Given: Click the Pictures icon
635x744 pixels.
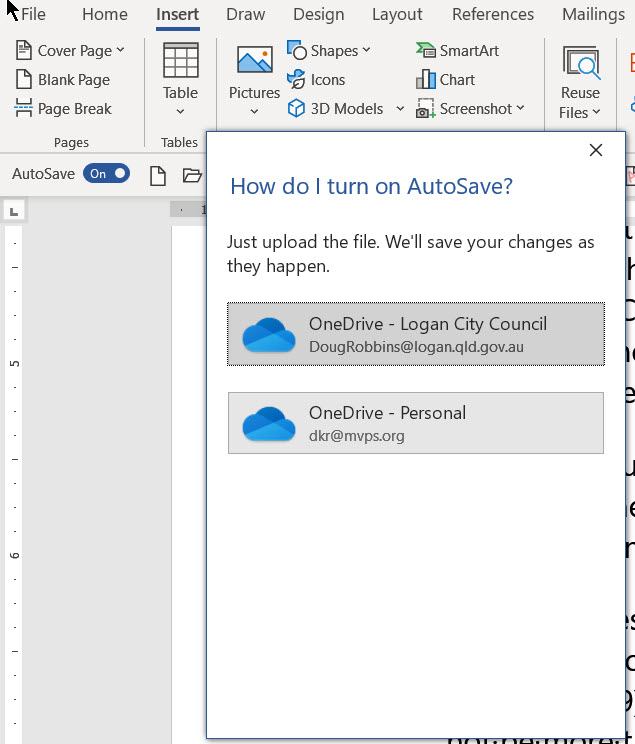Looking at the screenshot, I should (255, 60).
